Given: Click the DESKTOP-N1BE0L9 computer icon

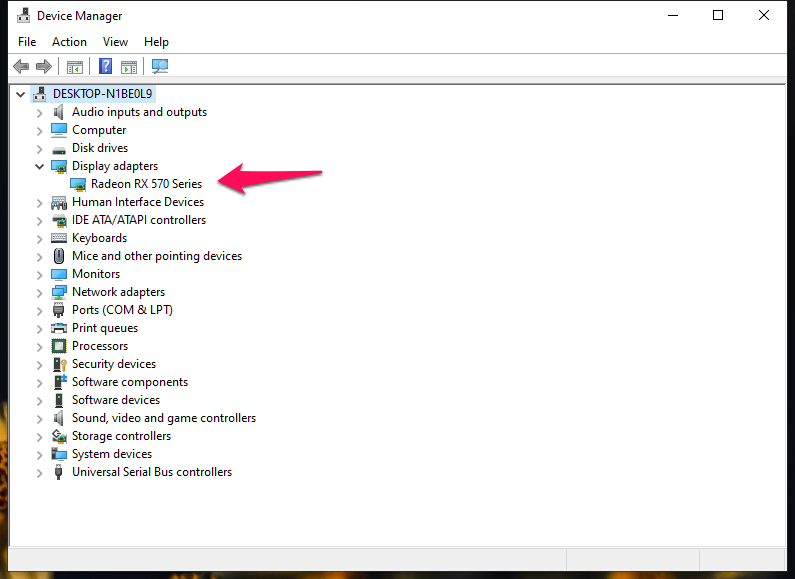Looking at the screenshot, I should point(40,94).
